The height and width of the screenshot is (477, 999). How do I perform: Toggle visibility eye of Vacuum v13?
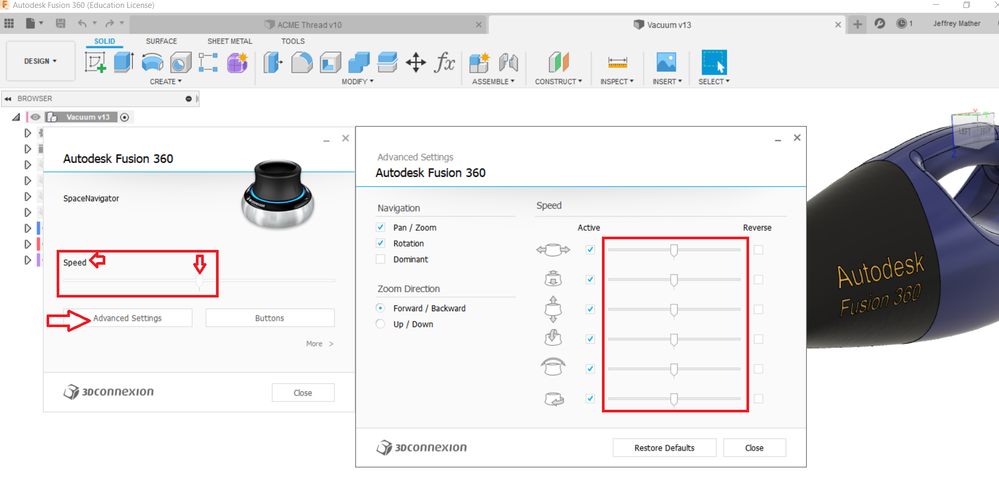(36, 117)
